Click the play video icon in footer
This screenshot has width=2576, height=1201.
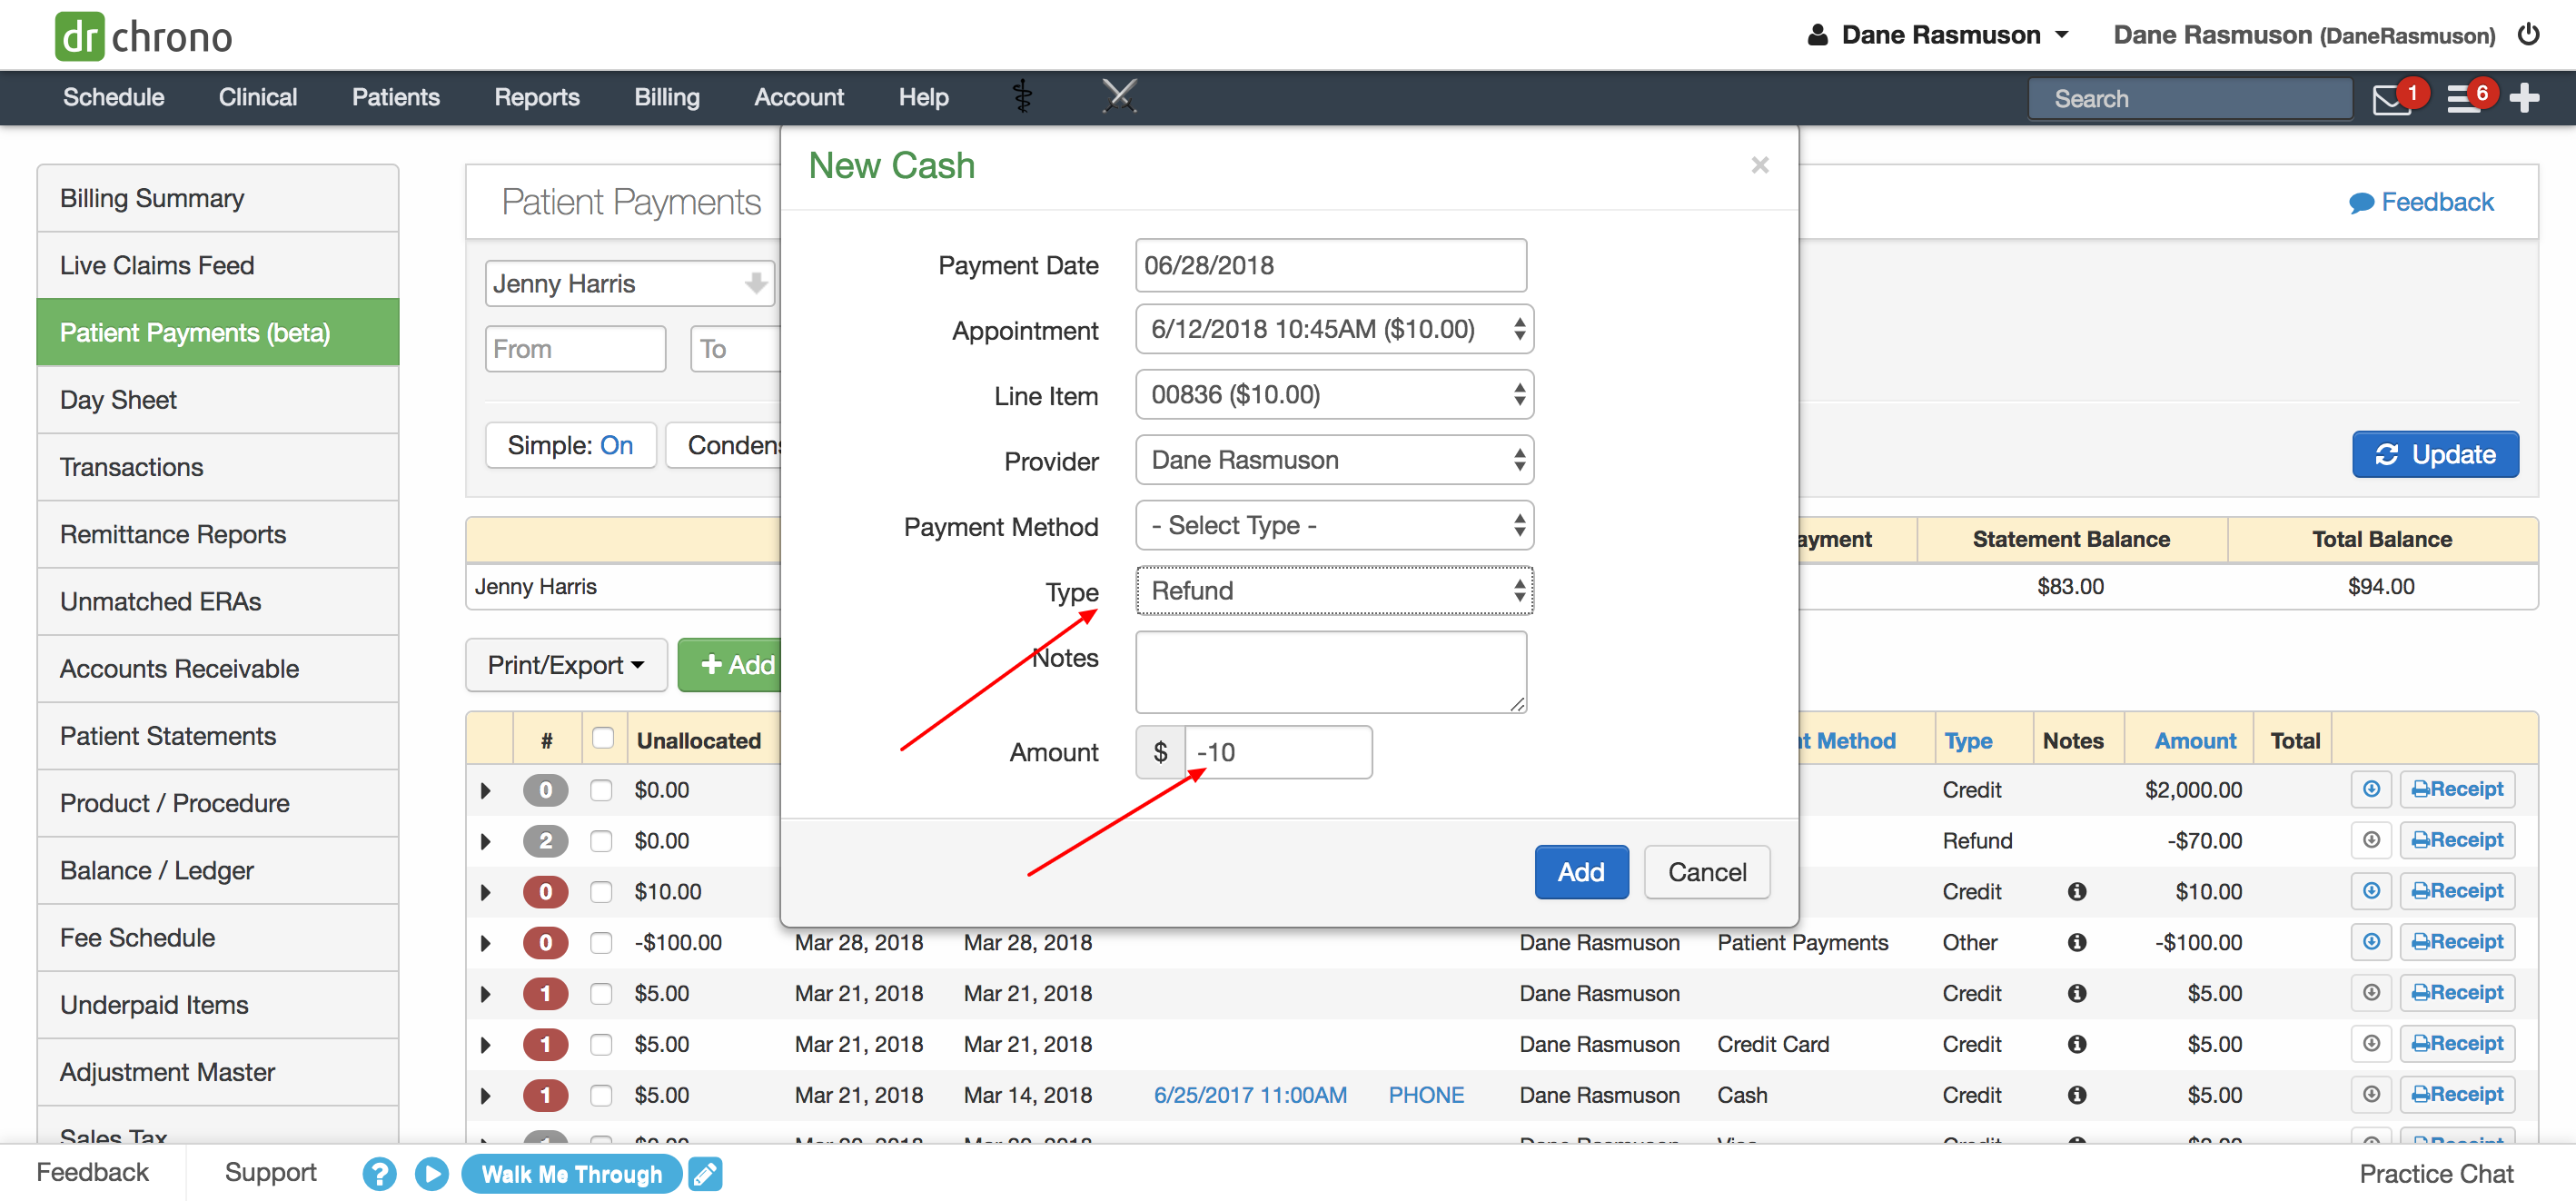[x=431, y=1173]
